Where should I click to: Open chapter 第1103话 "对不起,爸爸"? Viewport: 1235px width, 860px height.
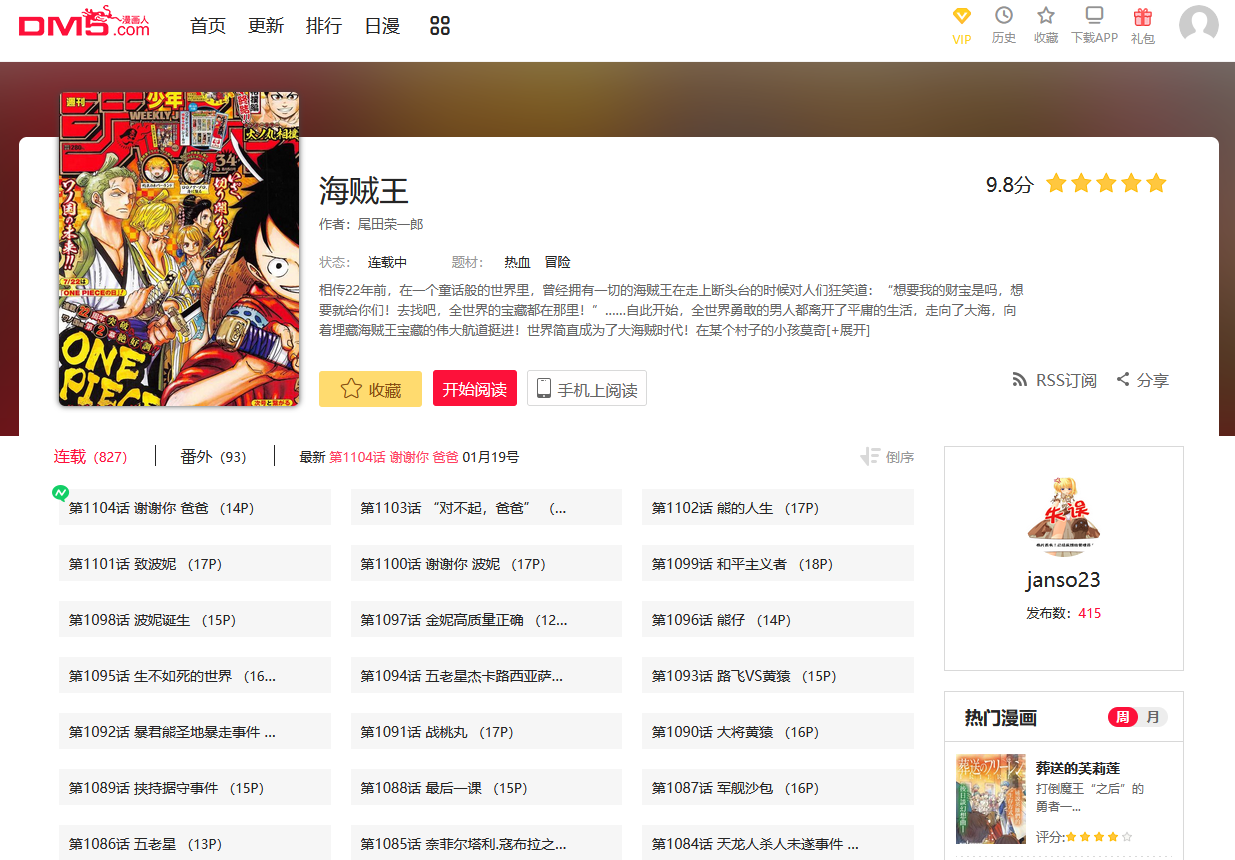486,507
